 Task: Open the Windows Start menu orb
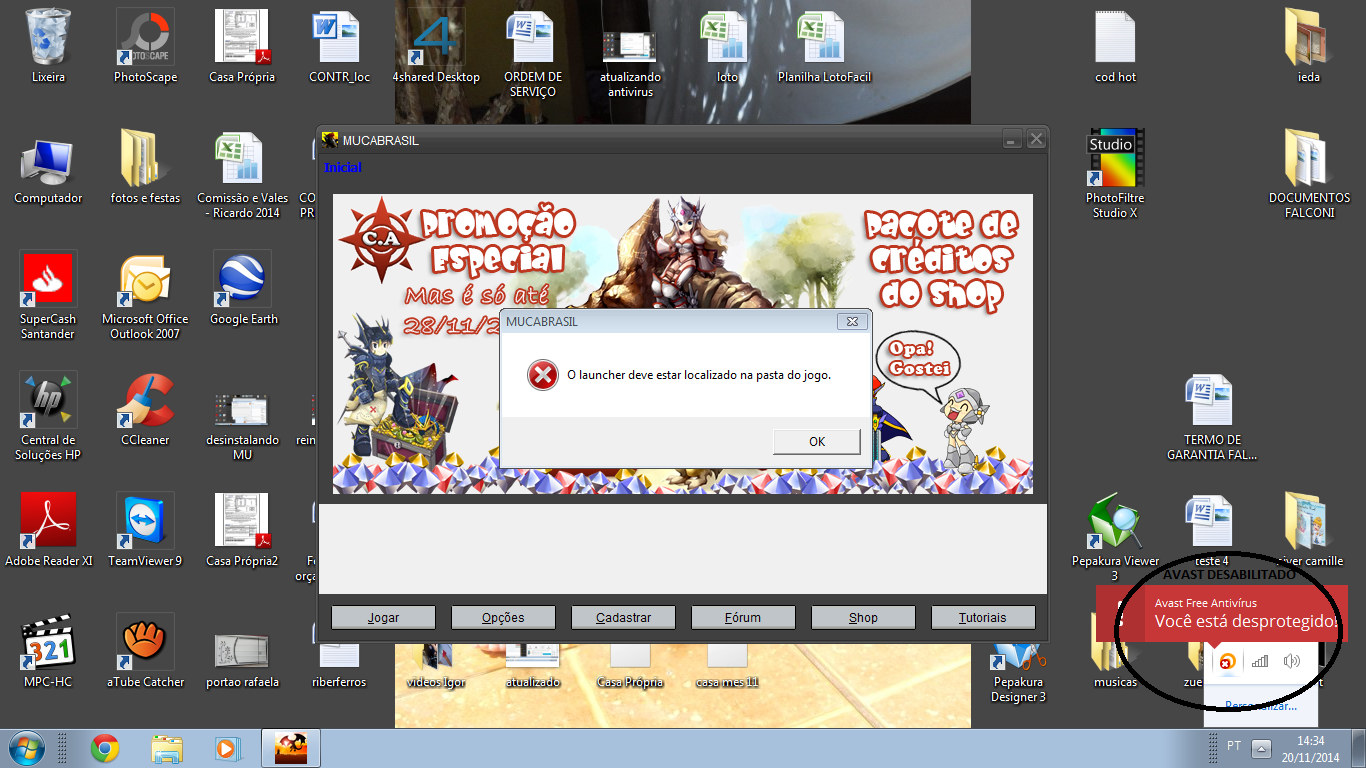pyautogui.click(x=25, y=748)
